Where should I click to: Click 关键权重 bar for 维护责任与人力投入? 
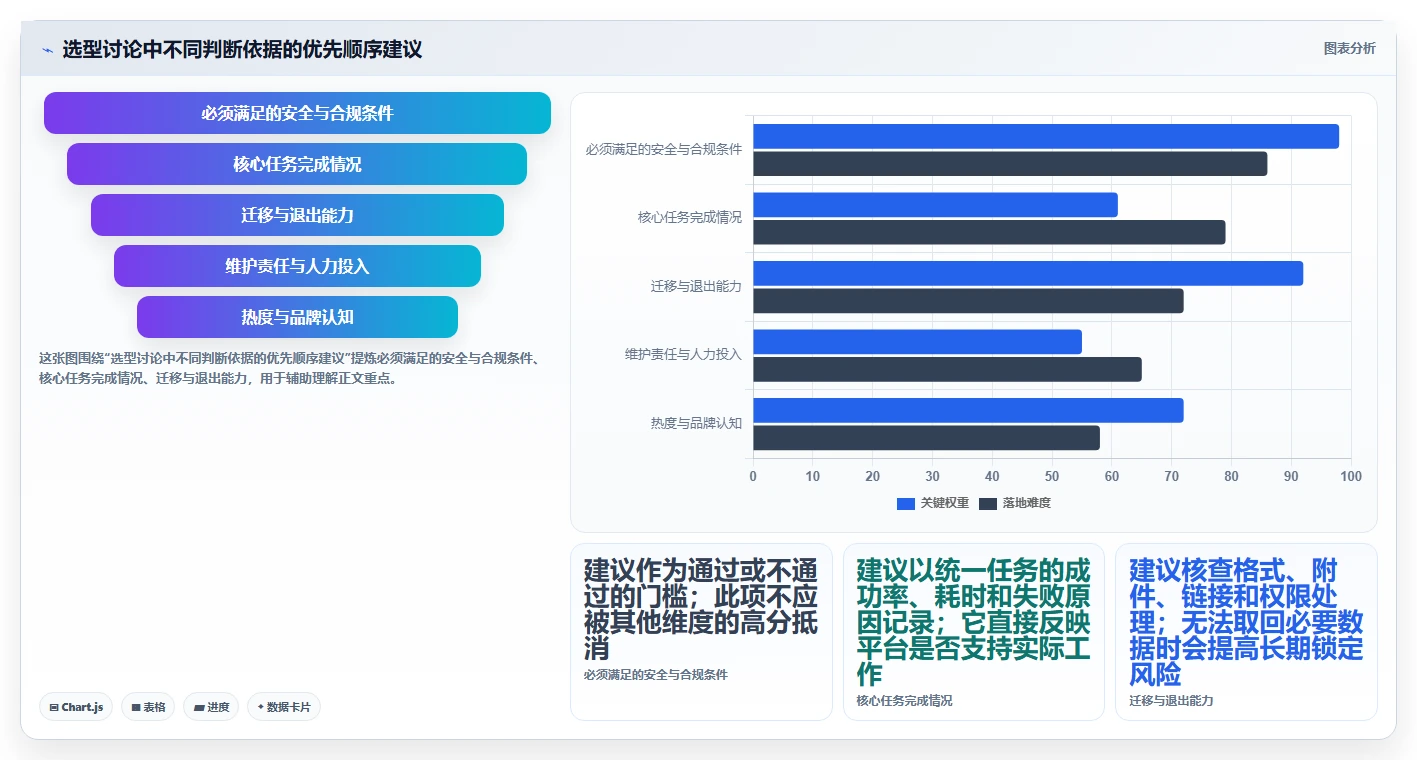click(917, 342)
